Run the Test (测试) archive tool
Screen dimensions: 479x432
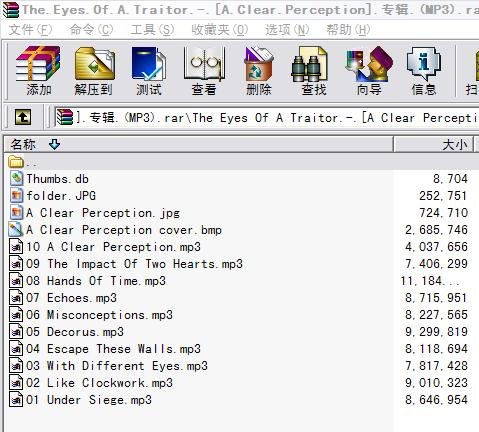(x=149, y=64)
